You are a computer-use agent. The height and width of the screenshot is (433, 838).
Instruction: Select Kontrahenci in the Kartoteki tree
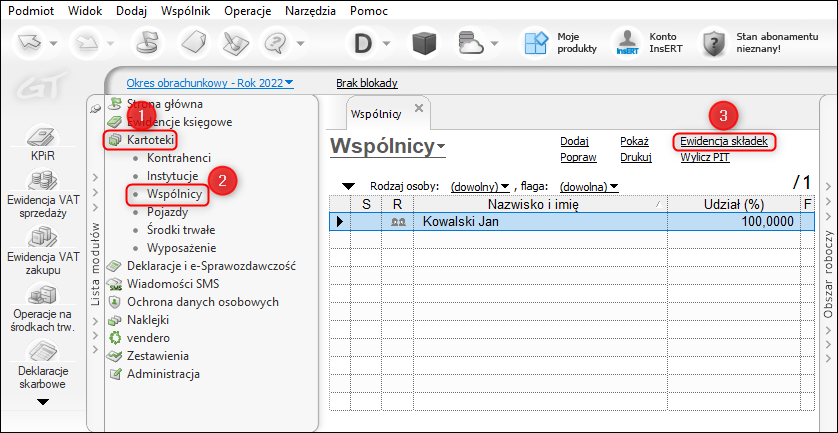click(179, 158)
